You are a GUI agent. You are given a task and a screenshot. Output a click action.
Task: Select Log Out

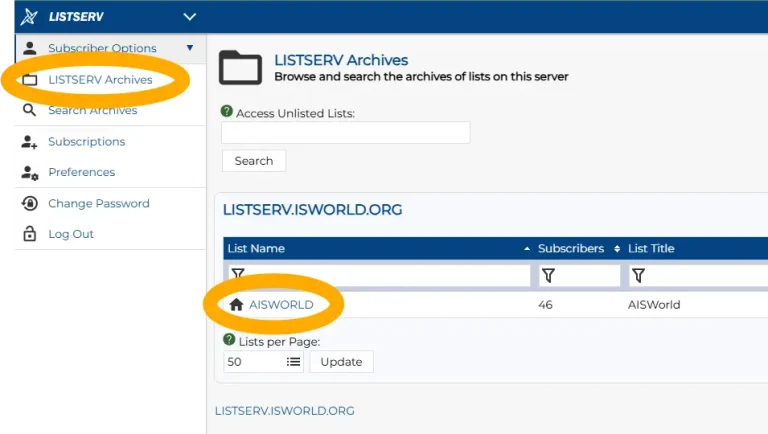[71, 234]
